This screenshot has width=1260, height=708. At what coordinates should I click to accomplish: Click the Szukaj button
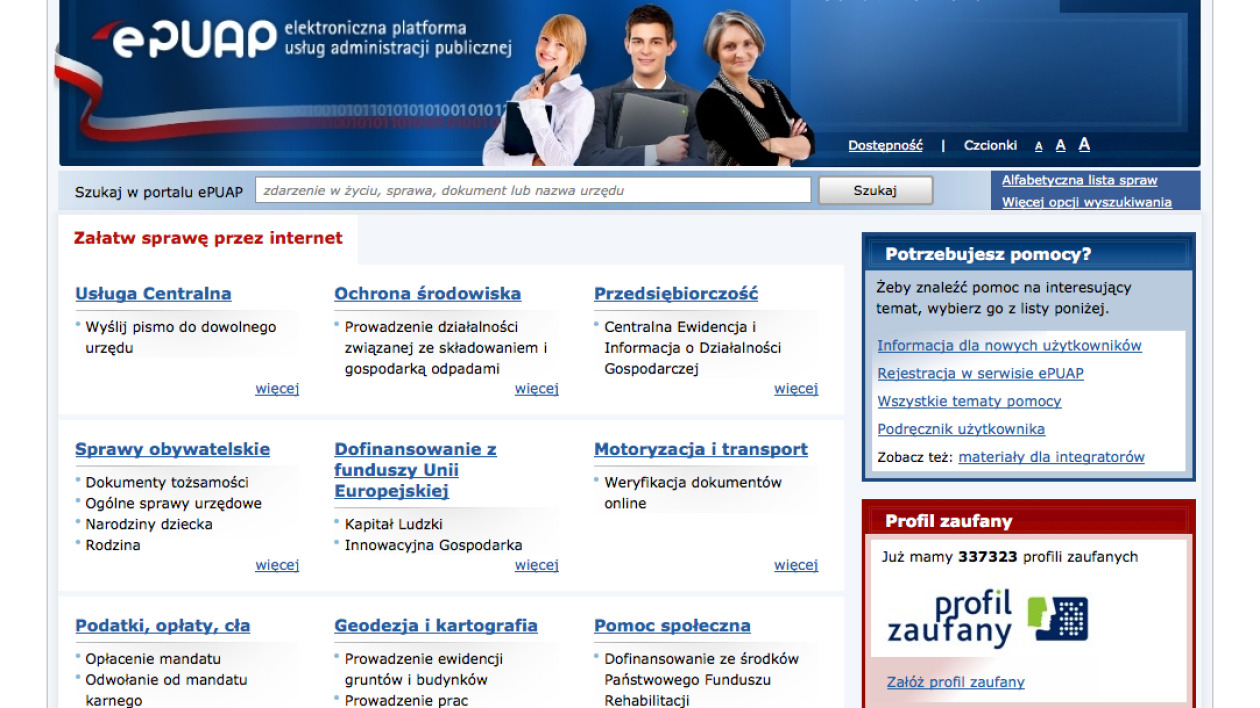click(875, 190)
